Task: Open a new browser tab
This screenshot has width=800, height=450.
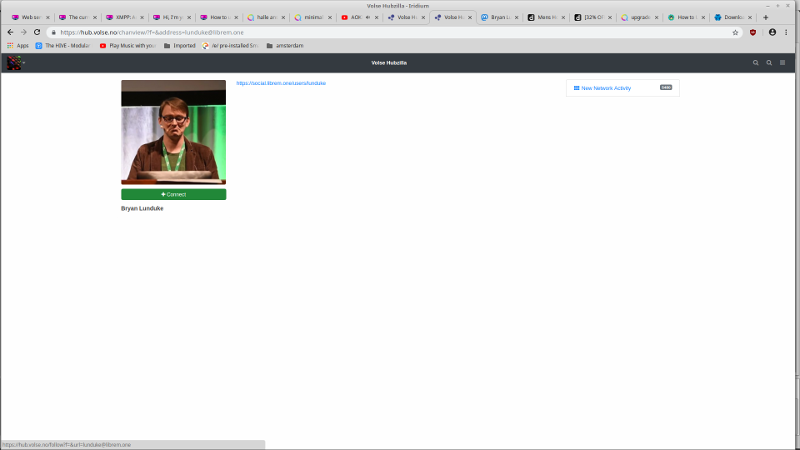Action: (766, 17)
